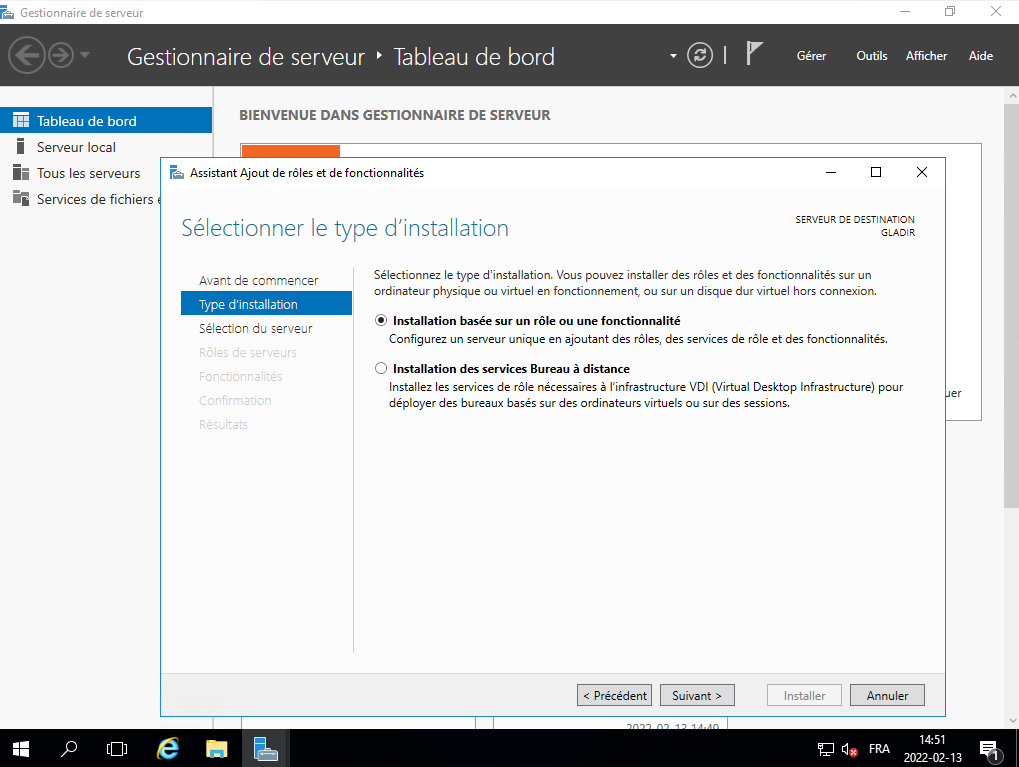Close the wizard dialog
Screen dimensions: 1019x767
pyautogui.click(x=922, y=172)
